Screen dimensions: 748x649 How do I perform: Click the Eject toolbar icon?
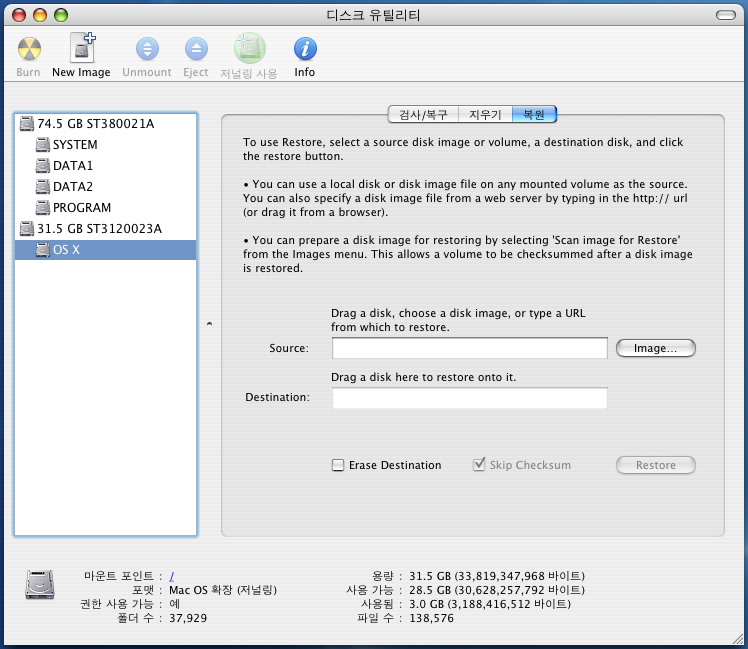coord(196,48)
